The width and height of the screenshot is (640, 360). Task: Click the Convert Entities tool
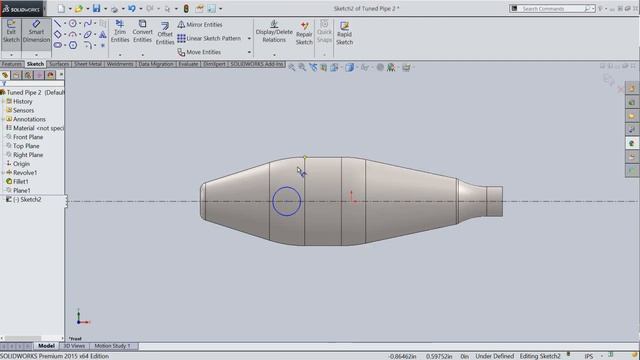[x=142, y=32]
